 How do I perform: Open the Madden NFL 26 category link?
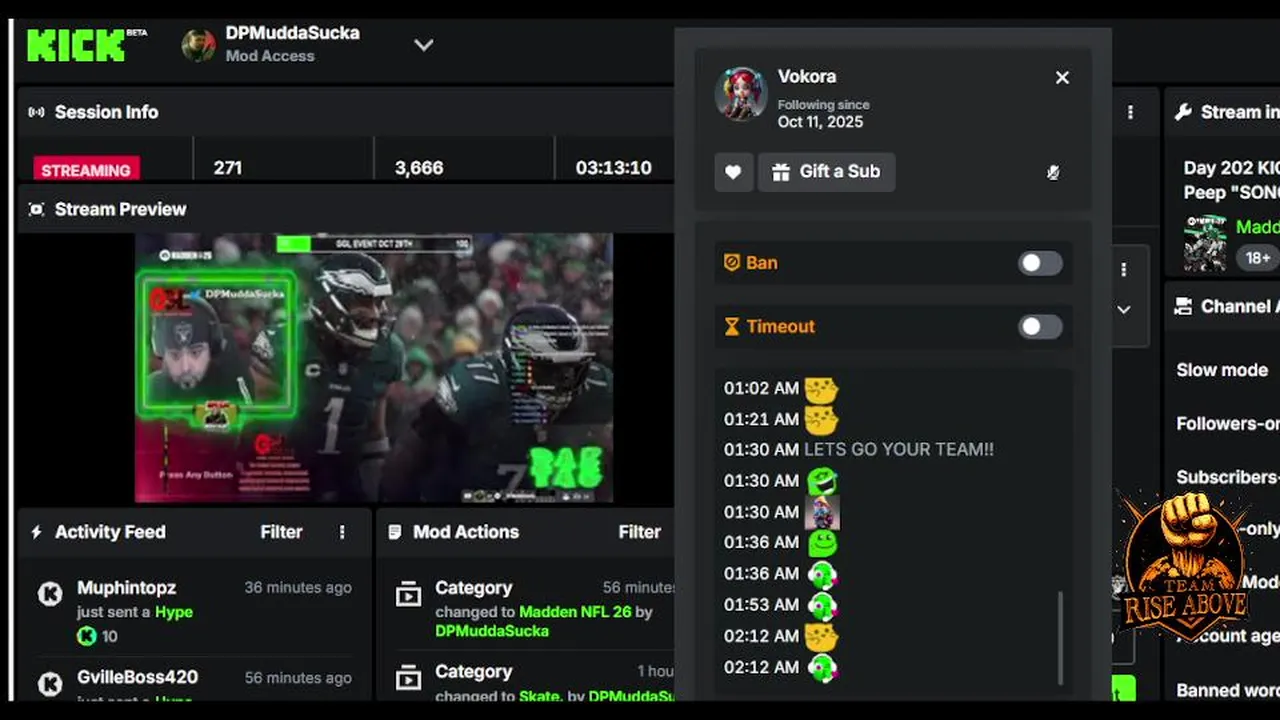click(575, 611)
